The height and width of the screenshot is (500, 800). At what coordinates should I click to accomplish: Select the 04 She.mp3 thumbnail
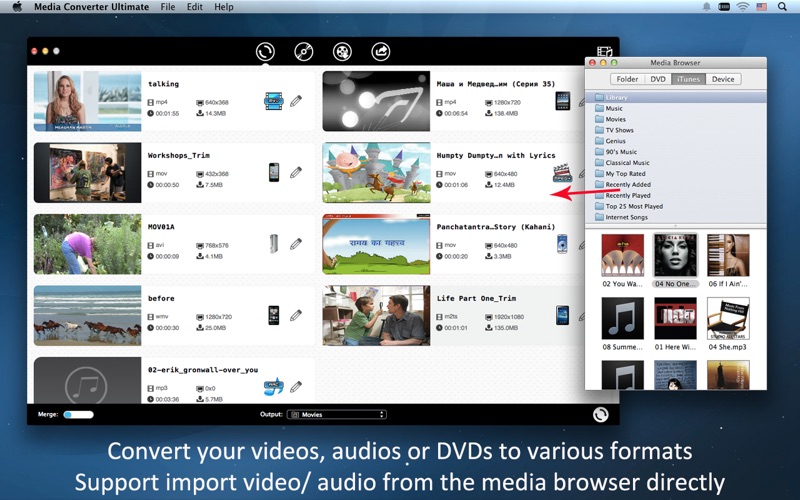pos(728,318)
